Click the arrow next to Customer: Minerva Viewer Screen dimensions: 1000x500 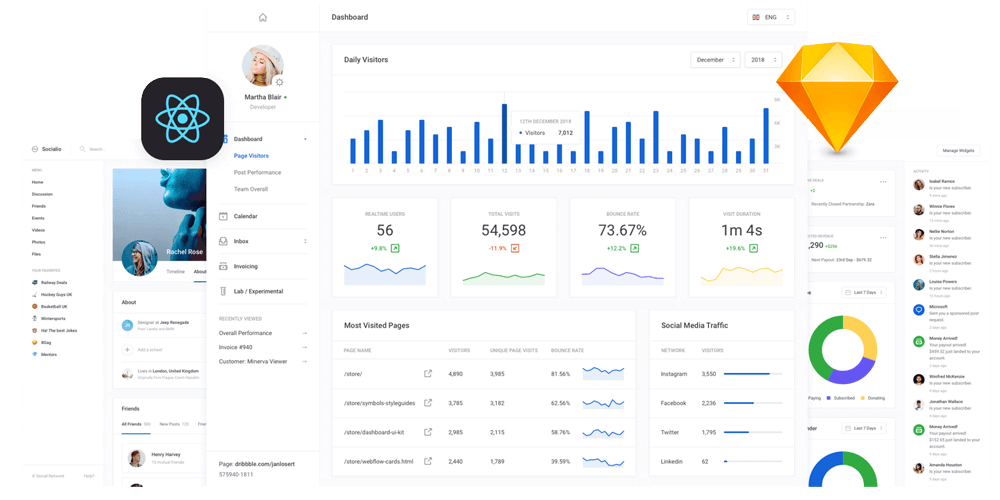click(x=305, y=362)
